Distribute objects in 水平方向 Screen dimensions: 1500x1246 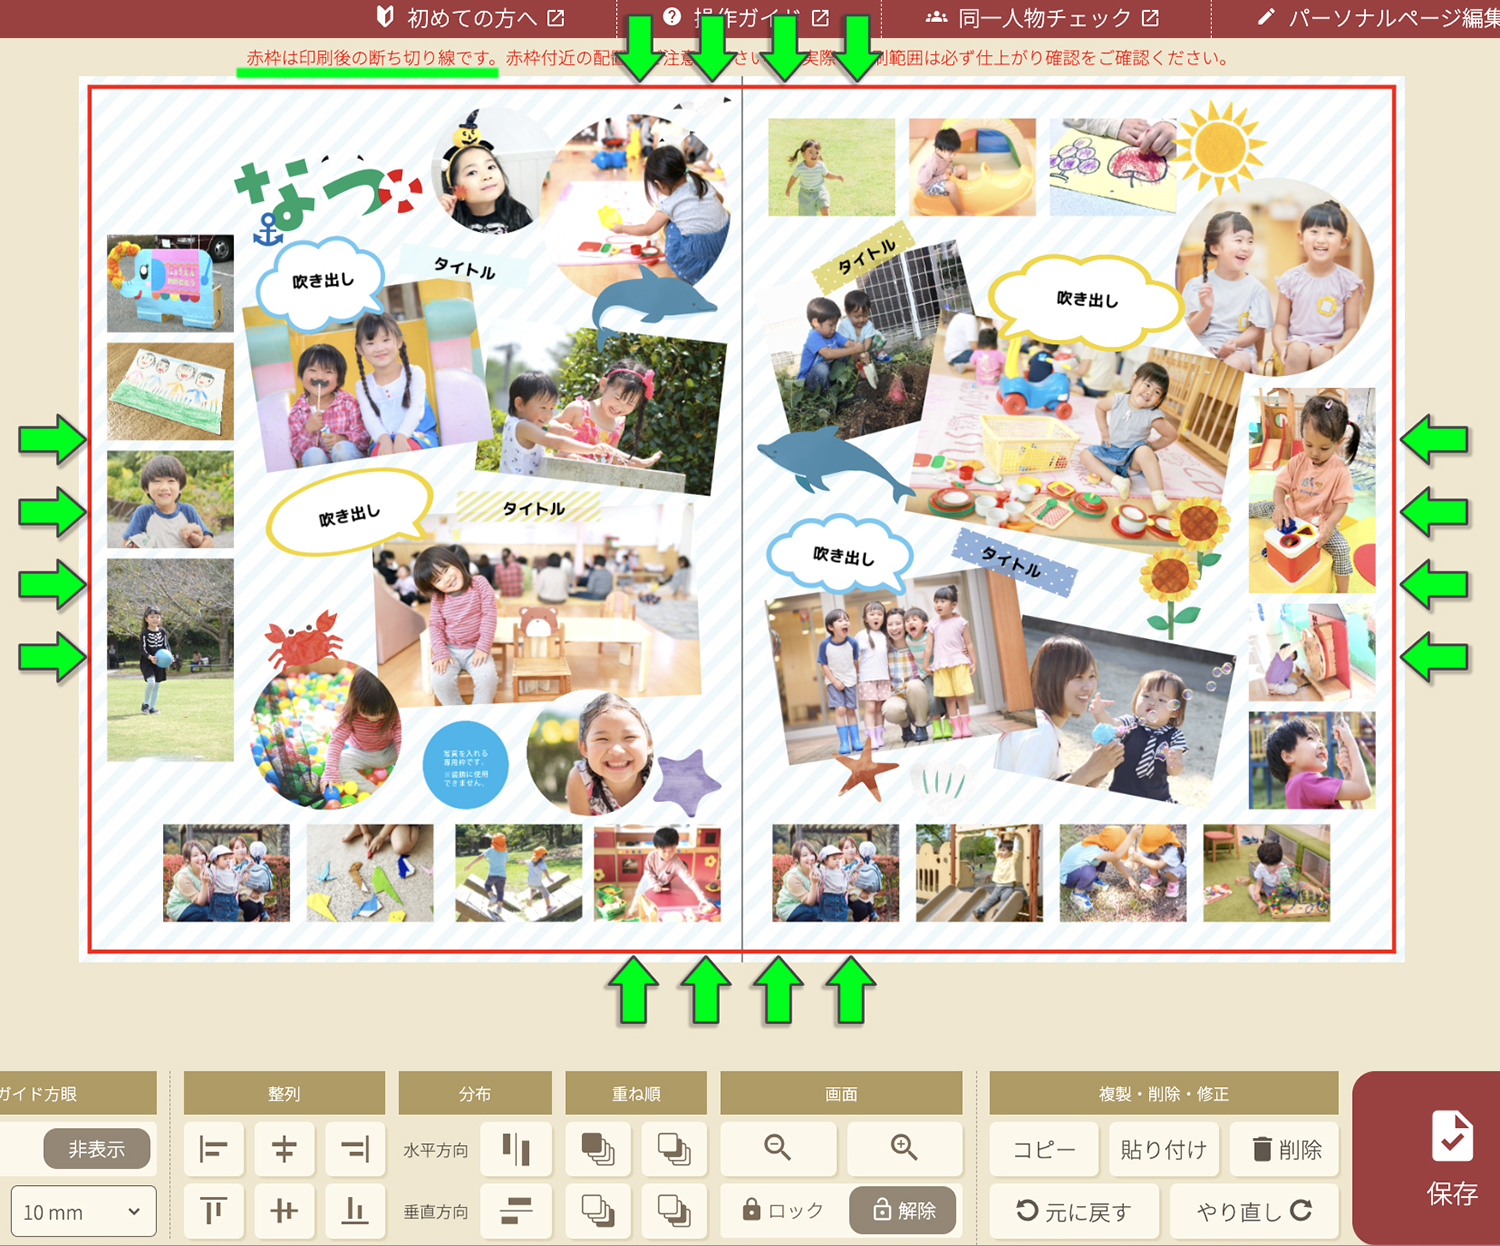516,1149
